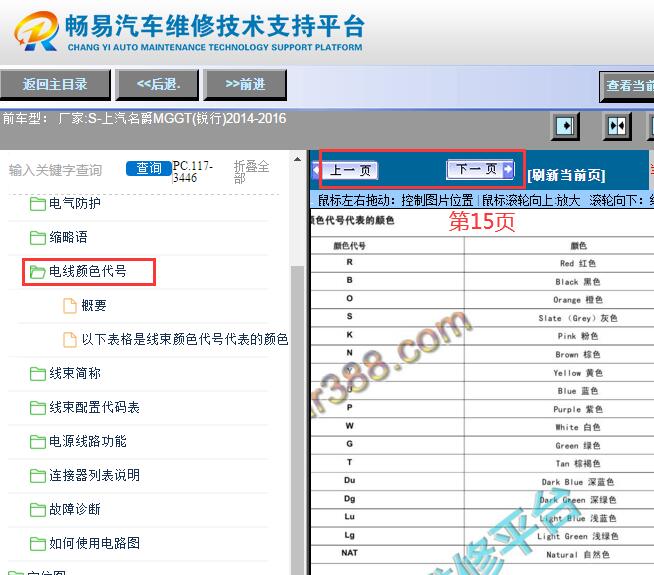Viewport: 654px width, 575px height.
Task: Click the Lg color code cell
Action: pos(350,535)
